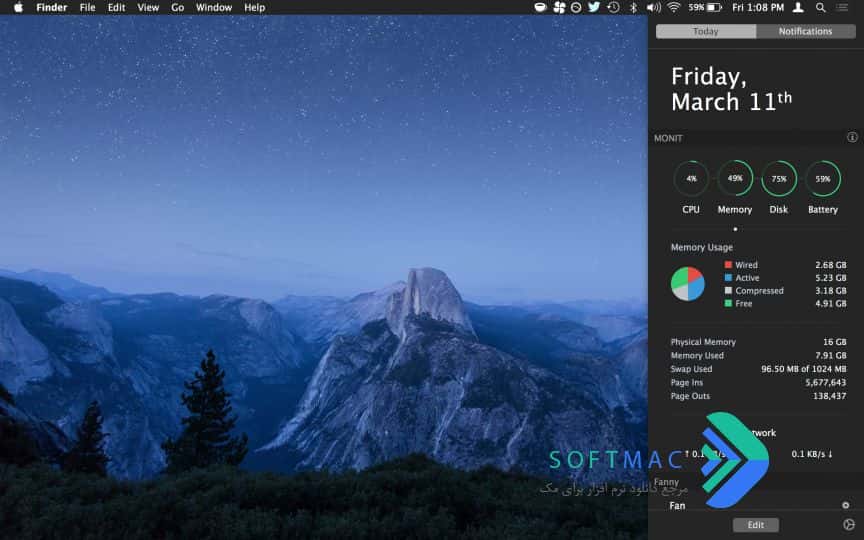Open the Time Machine menu bar icon

(x=613, y=7)
